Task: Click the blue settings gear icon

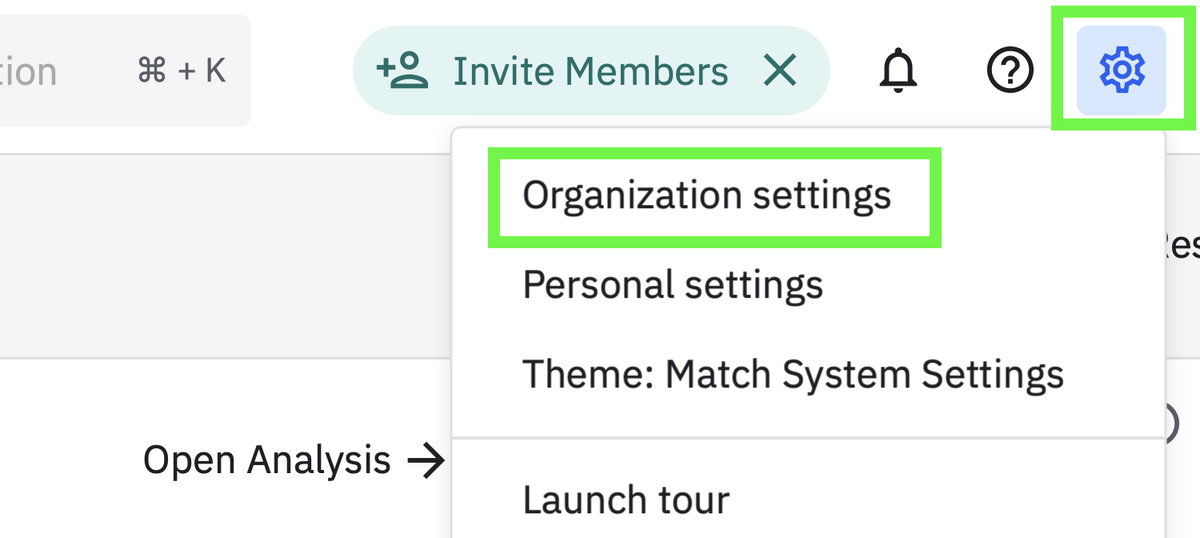Action: point(1121,70)
